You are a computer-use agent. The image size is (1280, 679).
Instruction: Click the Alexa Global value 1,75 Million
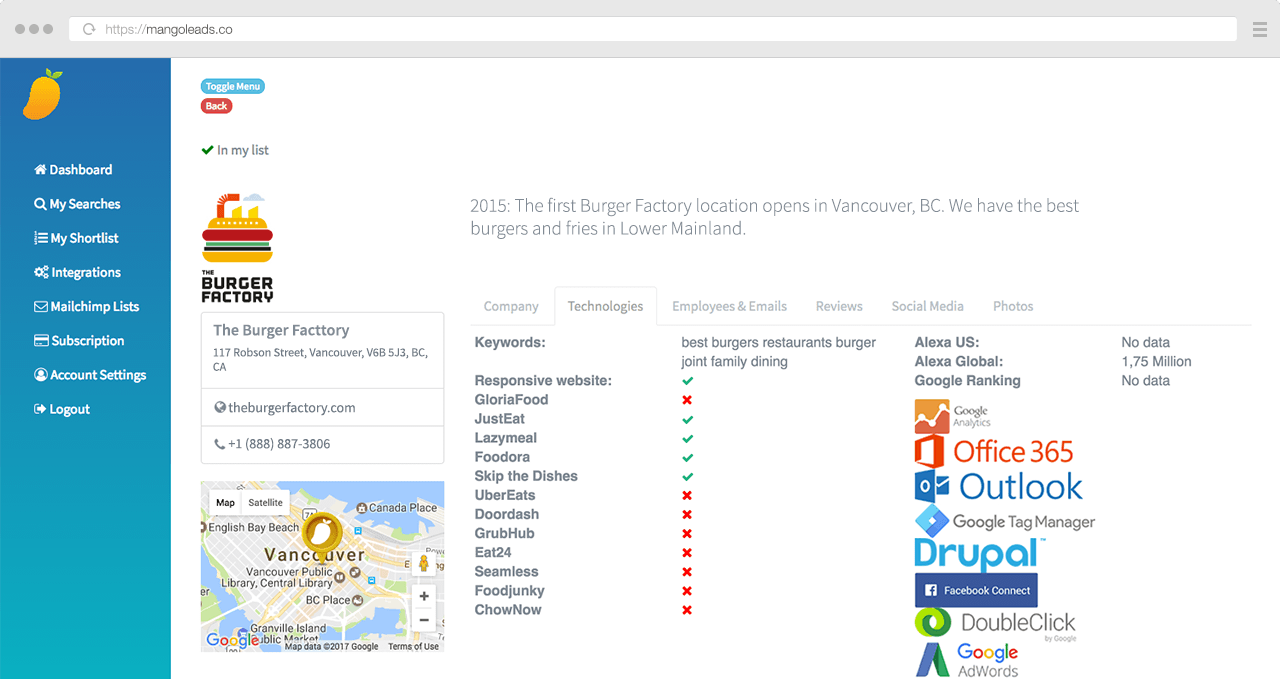point(1157,362)
